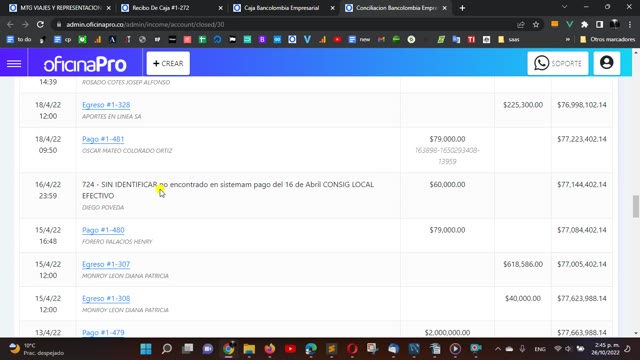The width and height of the screenshot is (640, 360).
Task: Select name DIEGO POVEDA
Action: pos(103,208)
